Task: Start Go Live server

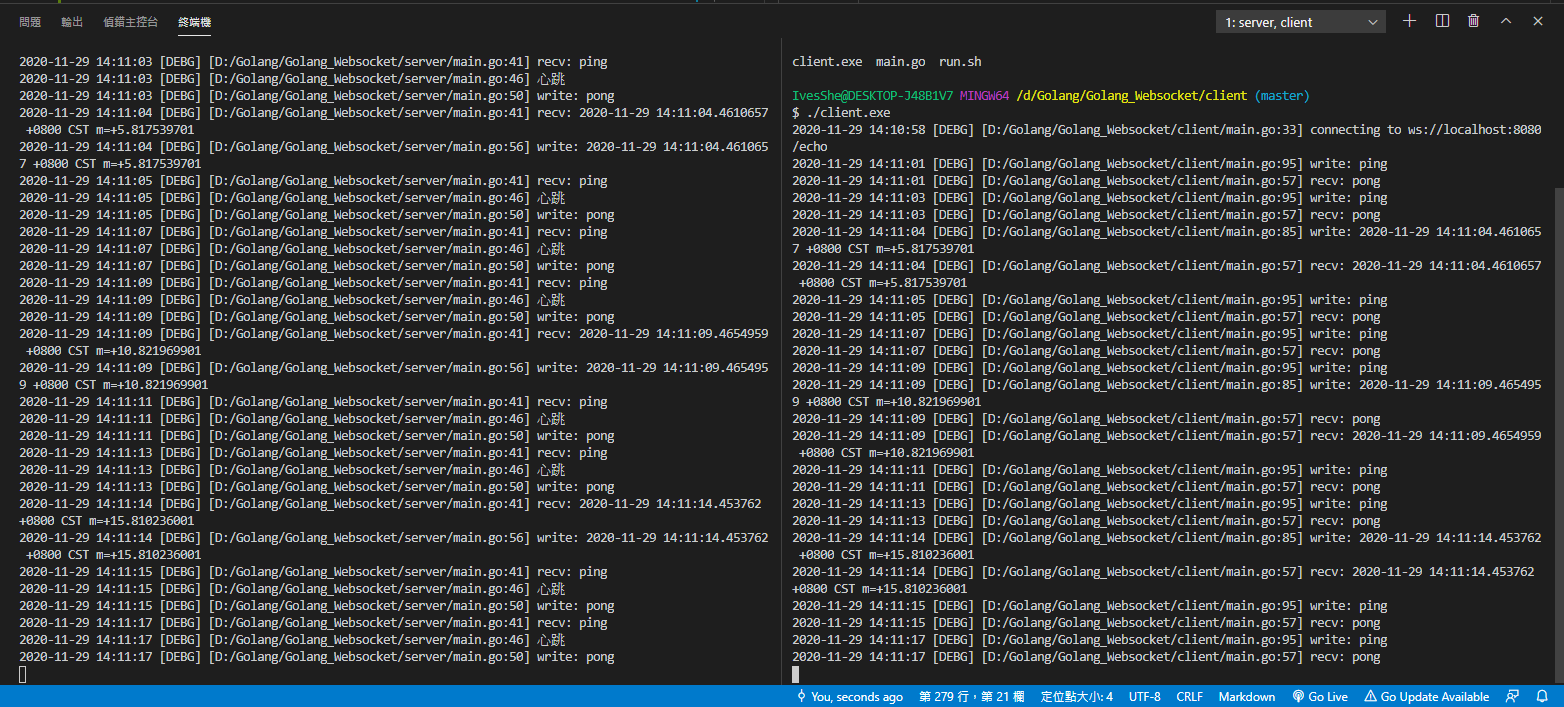Action: (x=1320, y=697)
